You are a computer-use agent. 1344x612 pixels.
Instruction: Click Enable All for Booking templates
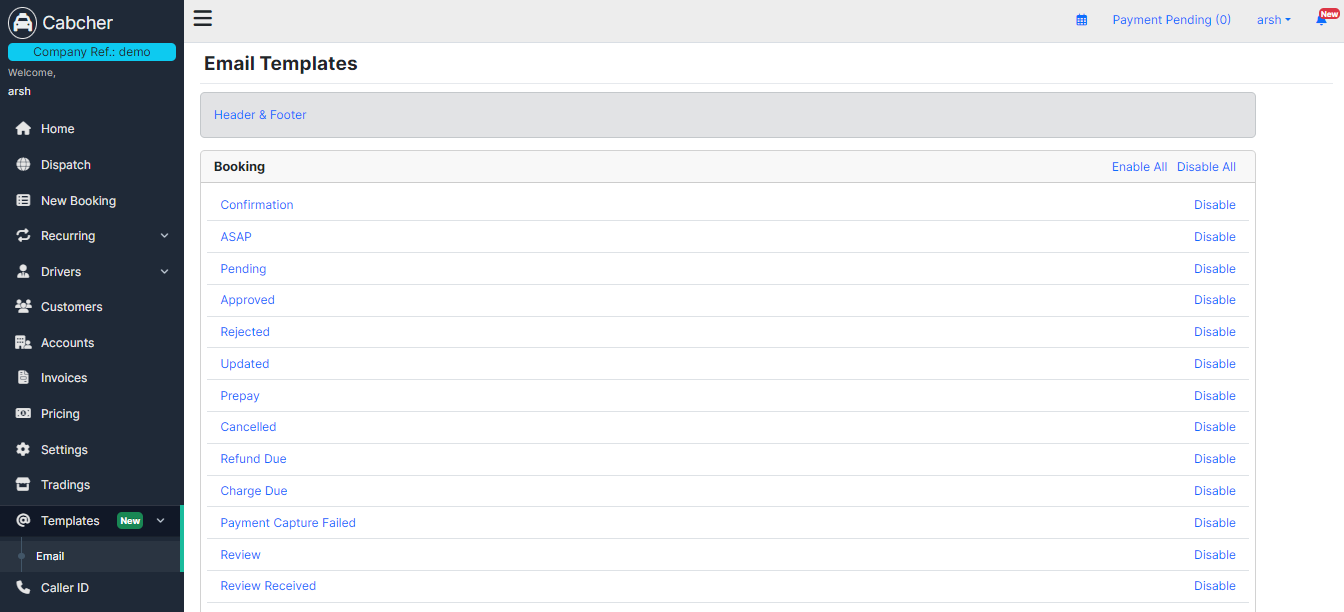point(1139,167)
